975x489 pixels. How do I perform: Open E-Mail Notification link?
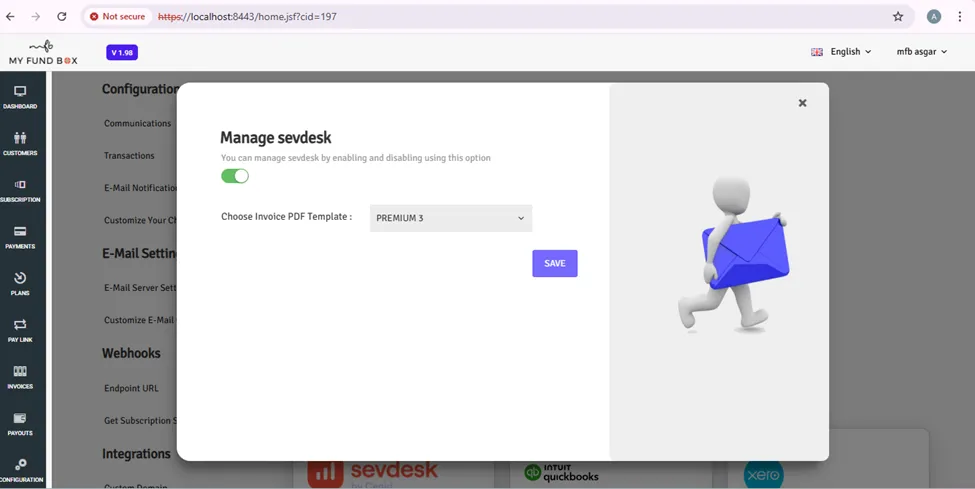tap(140, 188)
